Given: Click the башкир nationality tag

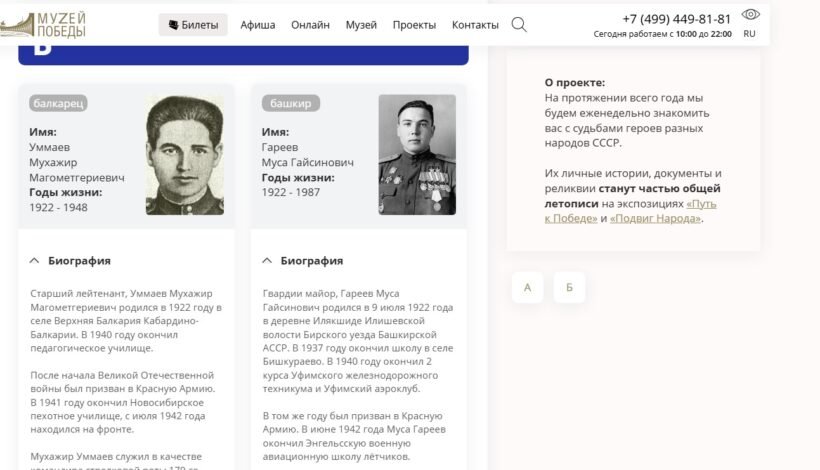Looking at the screenshot, I should point(290,103).
